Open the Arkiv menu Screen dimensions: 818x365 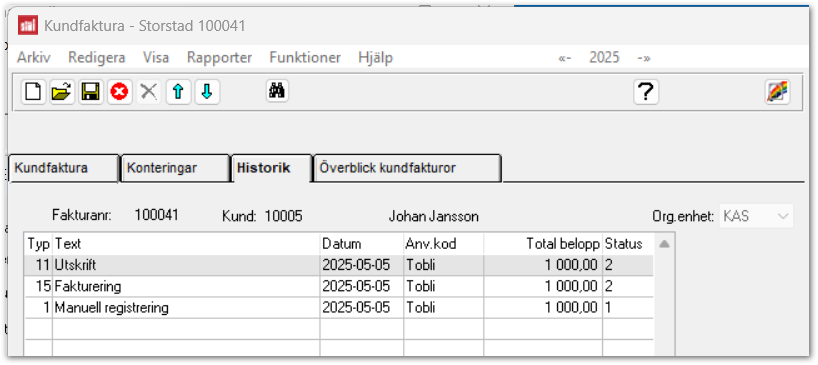click(x=34, y=57)
